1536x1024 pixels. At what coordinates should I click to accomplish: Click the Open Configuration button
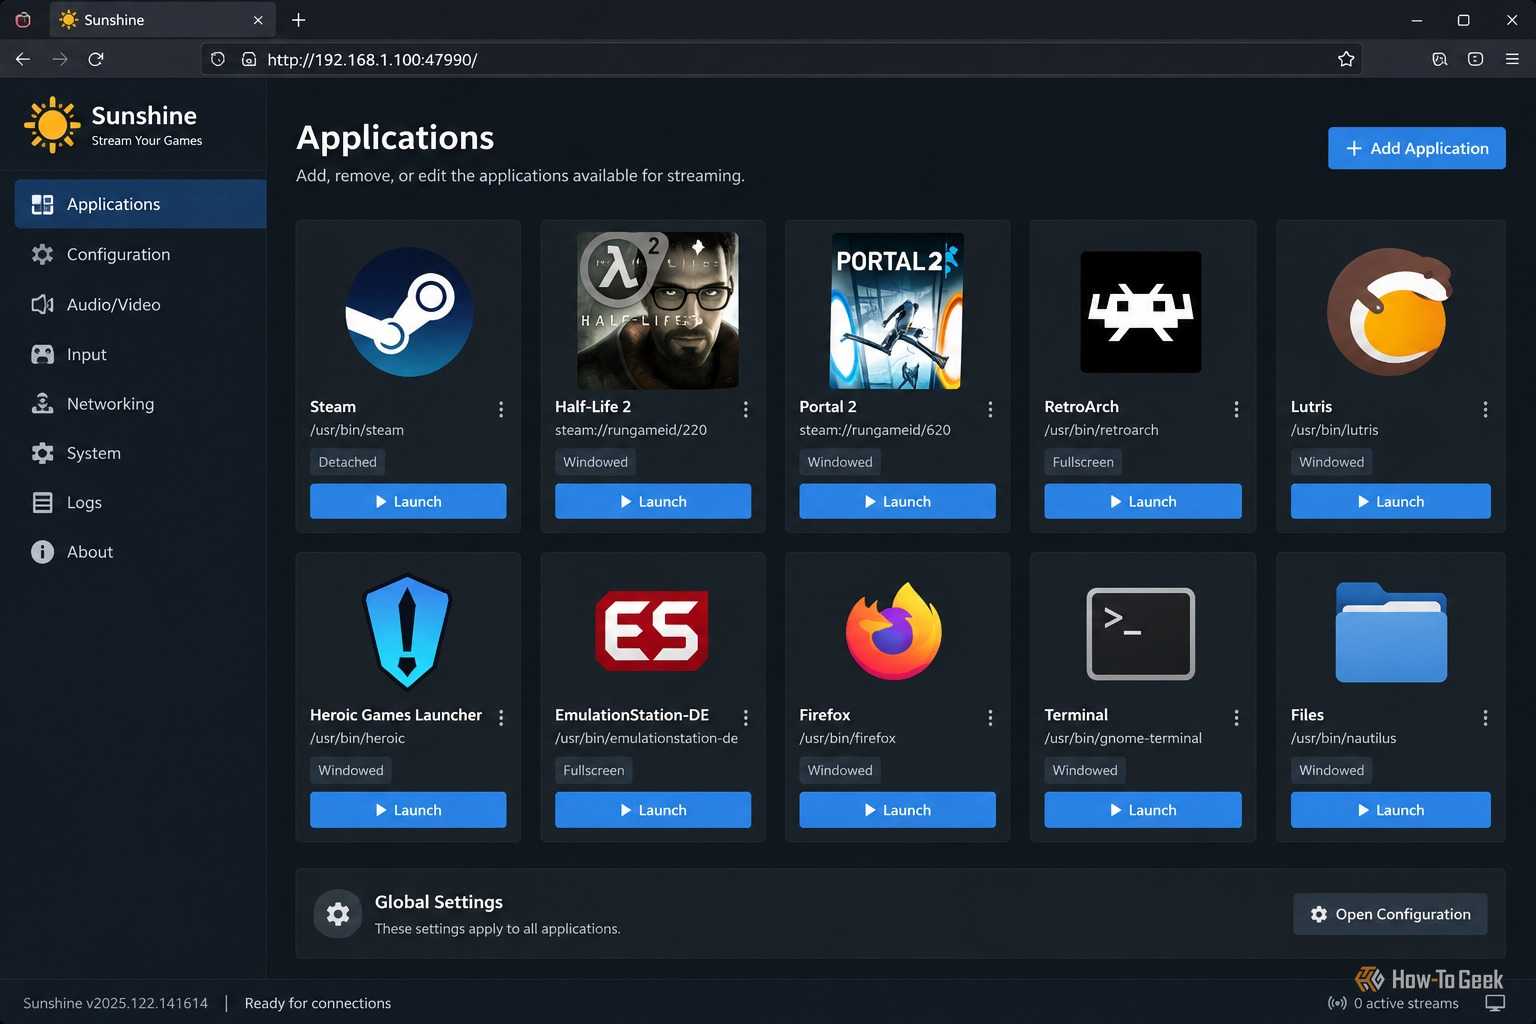(1390, 914)
